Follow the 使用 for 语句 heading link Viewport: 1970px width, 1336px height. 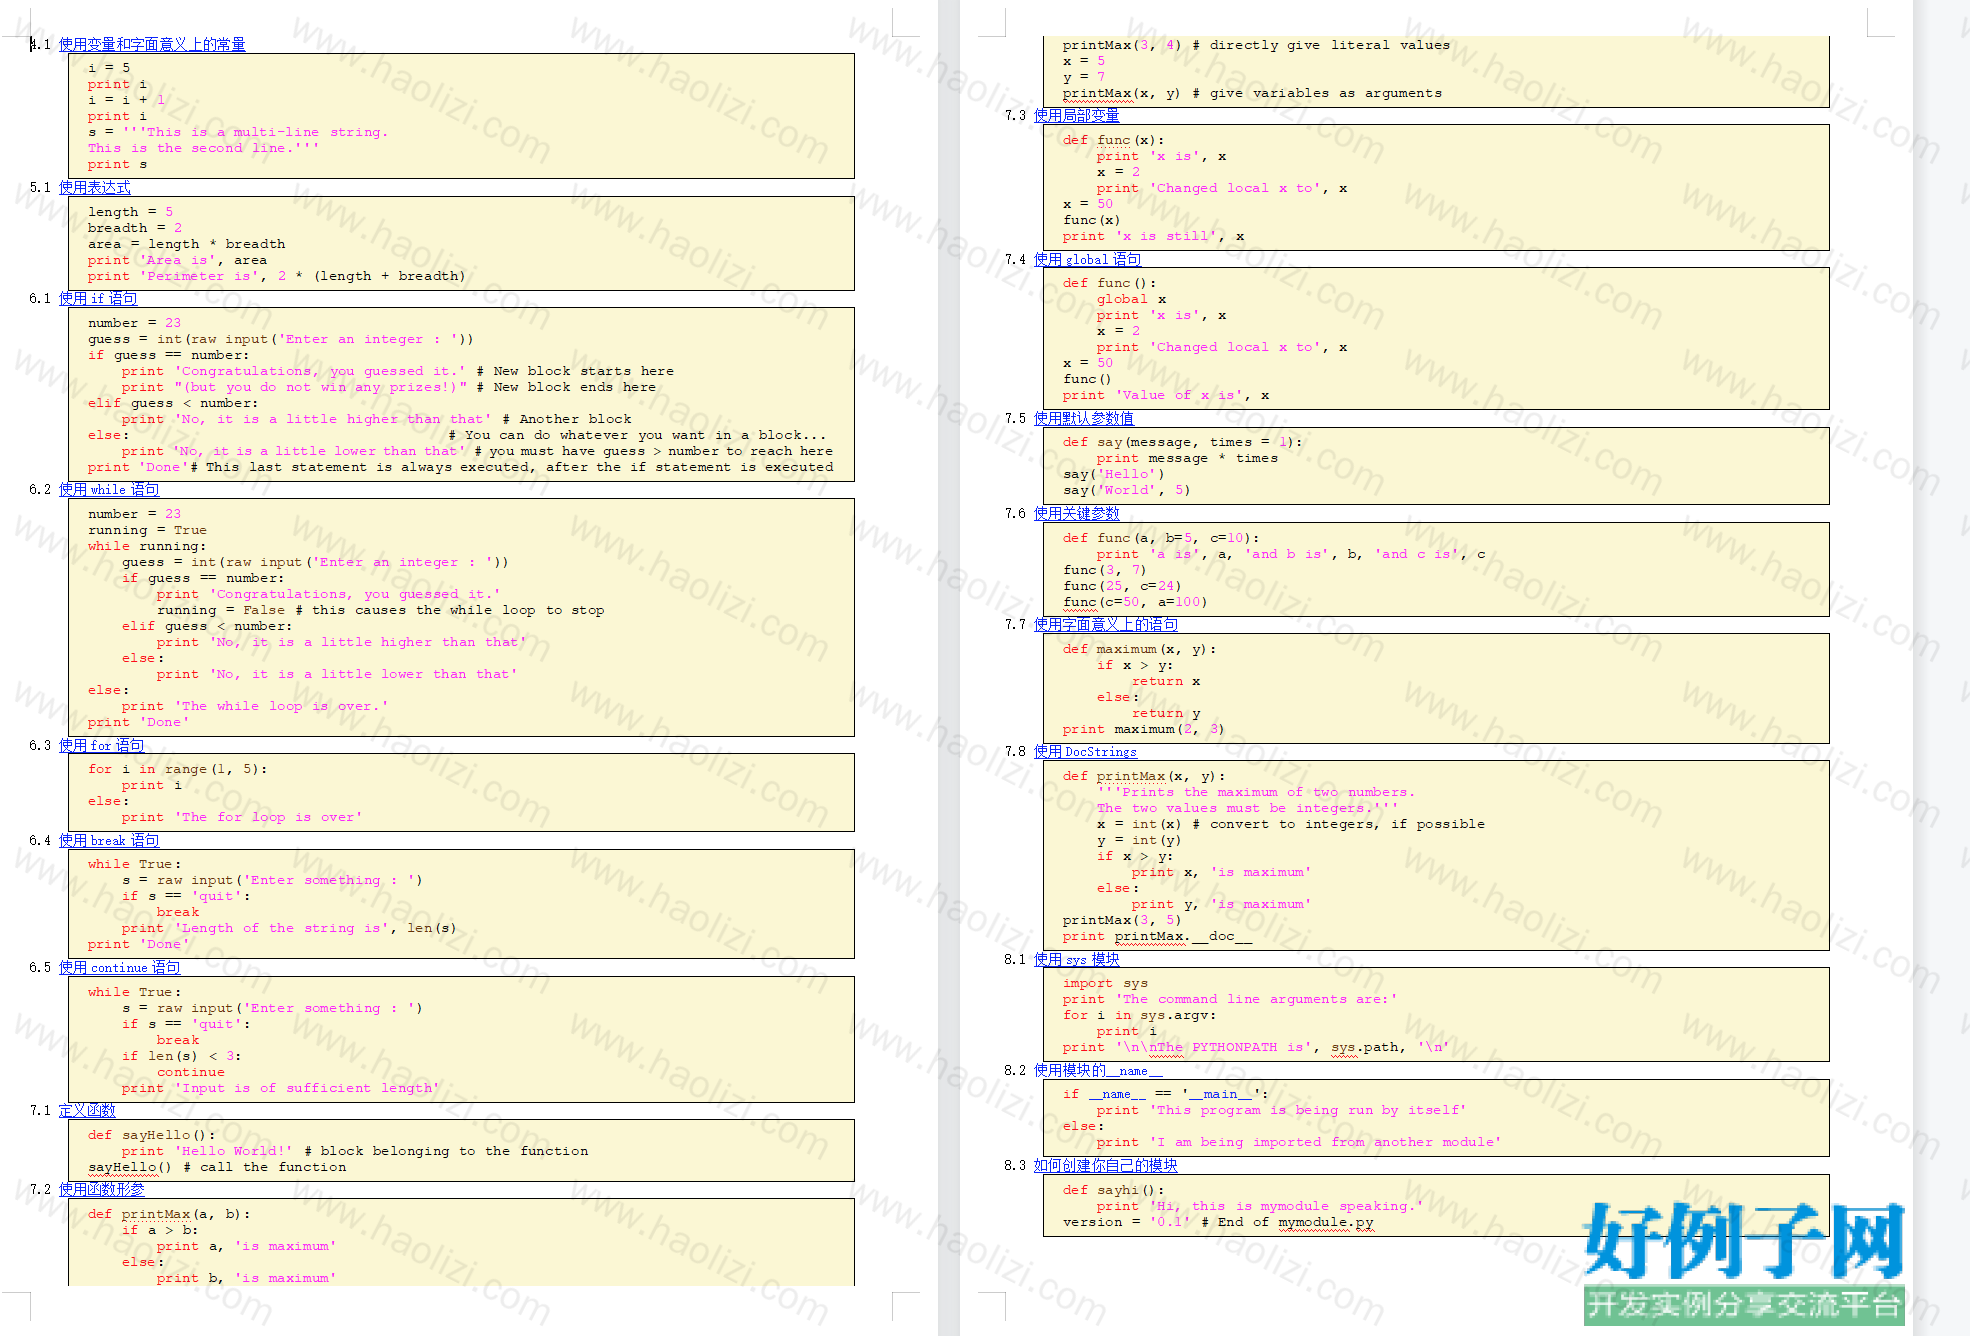click(102, 745)
